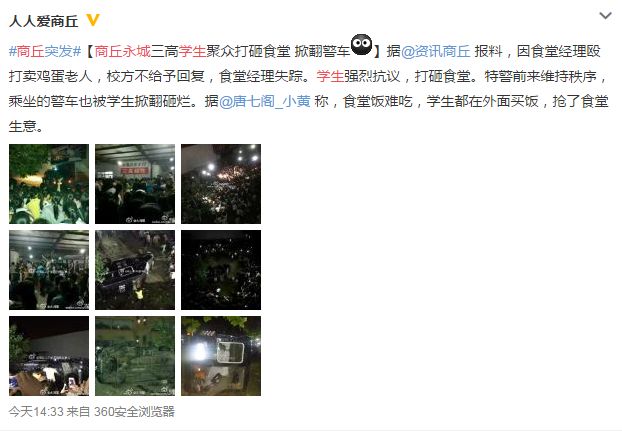Open the first thumbnail with yellow-lit crowd
This screenshot has width=622, height=434.
[49, 184]
